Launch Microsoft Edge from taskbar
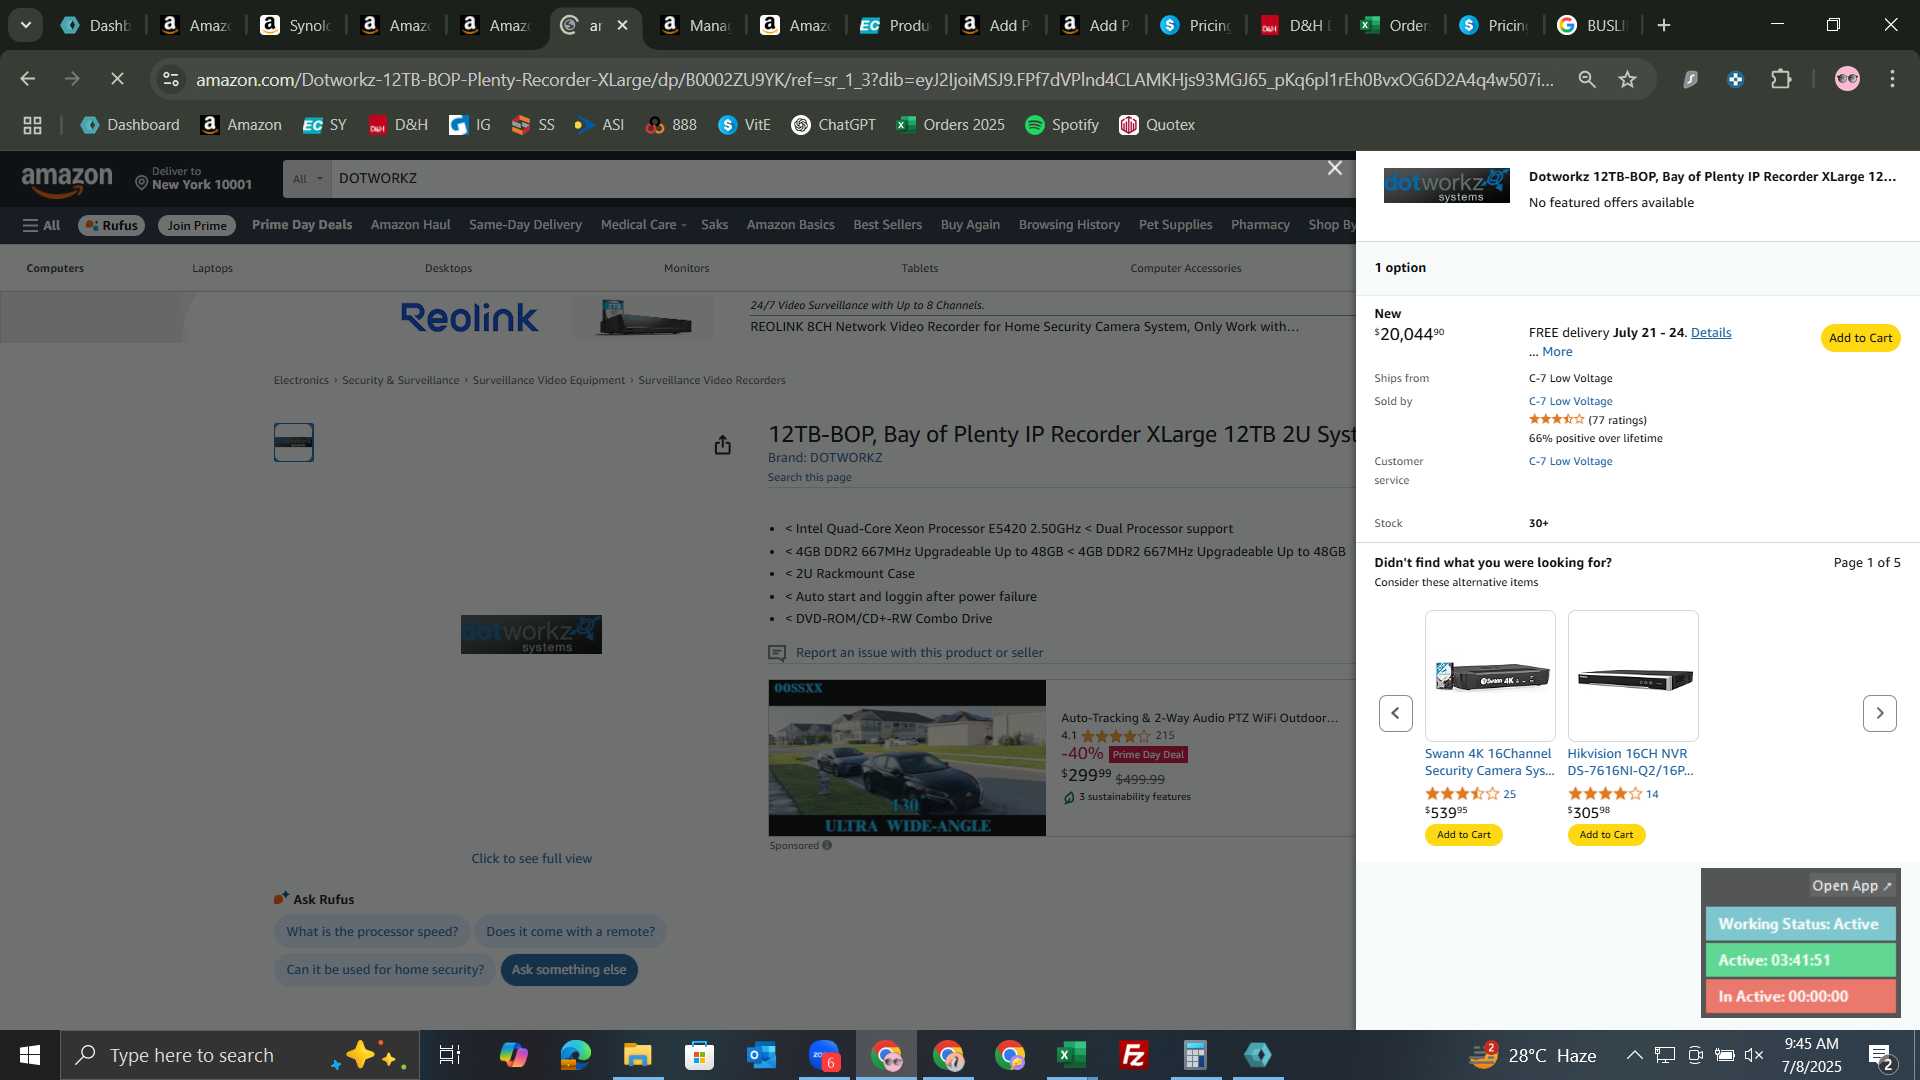This screenshot has height=1080, width=1920. pyautogui.click(x=575, y=1054)
